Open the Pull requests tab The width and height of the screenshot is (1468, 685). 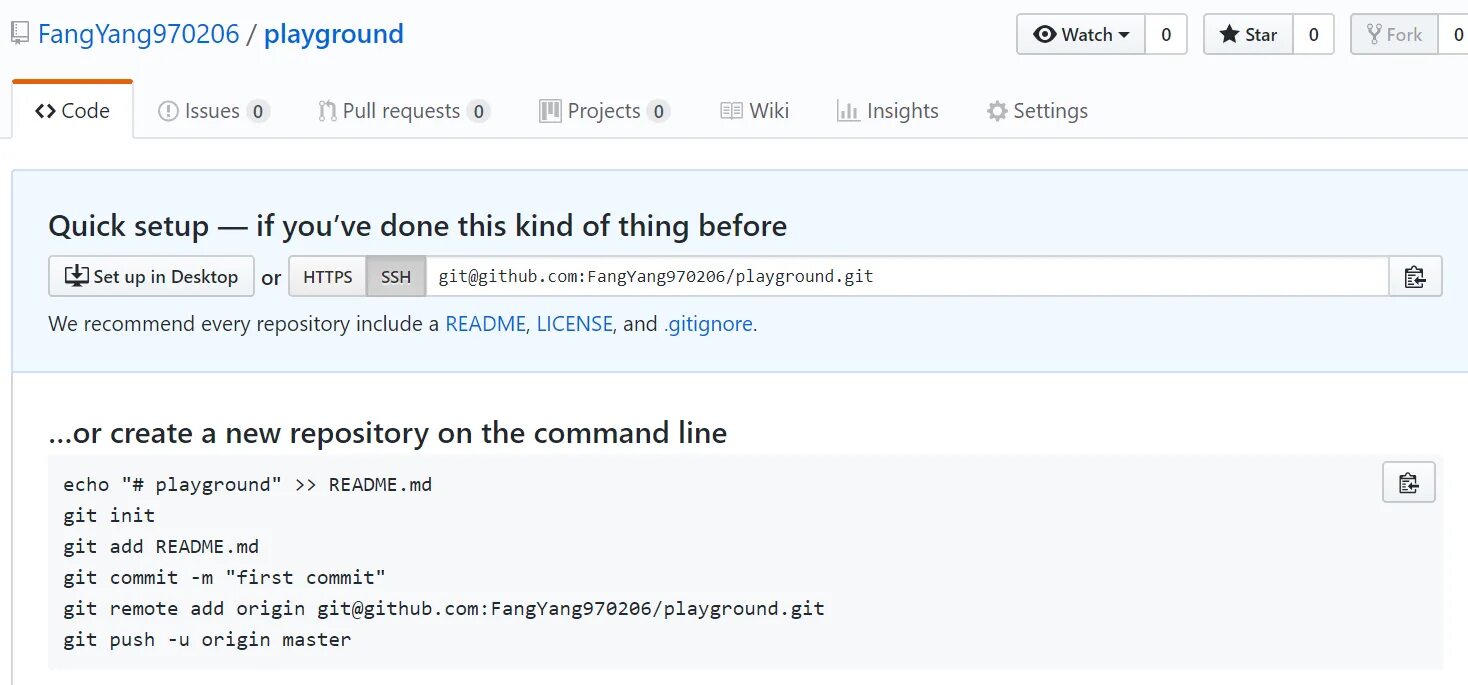point(403,111)
